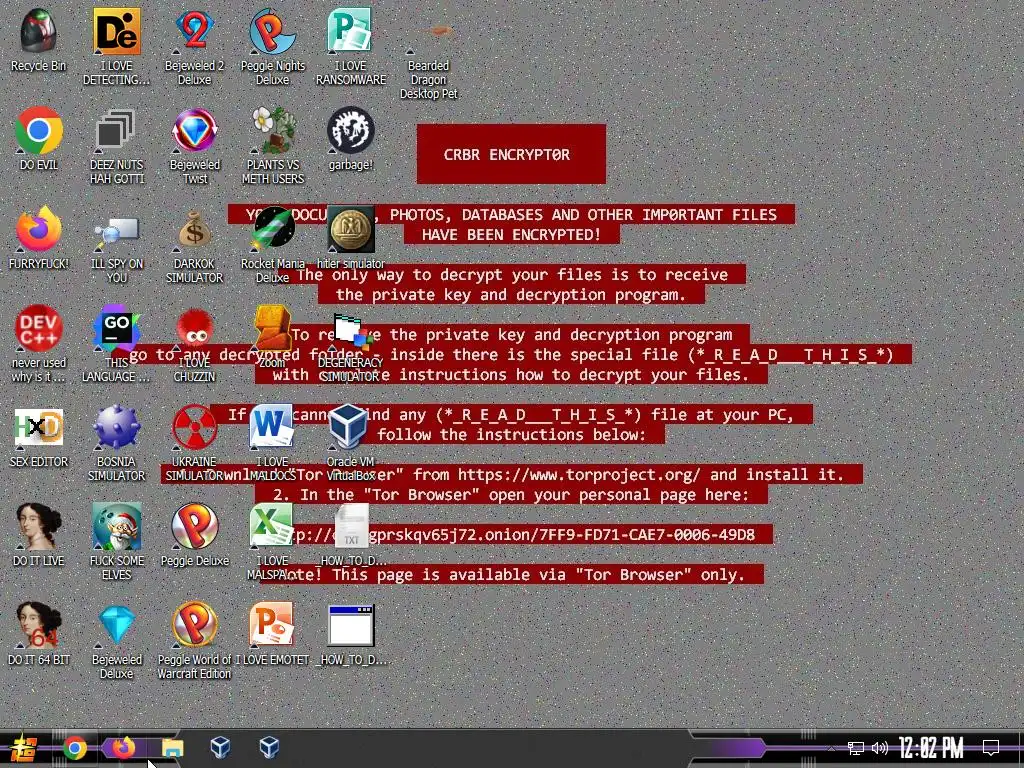
Task: Open the network tray icon
Action: tap(855, 748)
